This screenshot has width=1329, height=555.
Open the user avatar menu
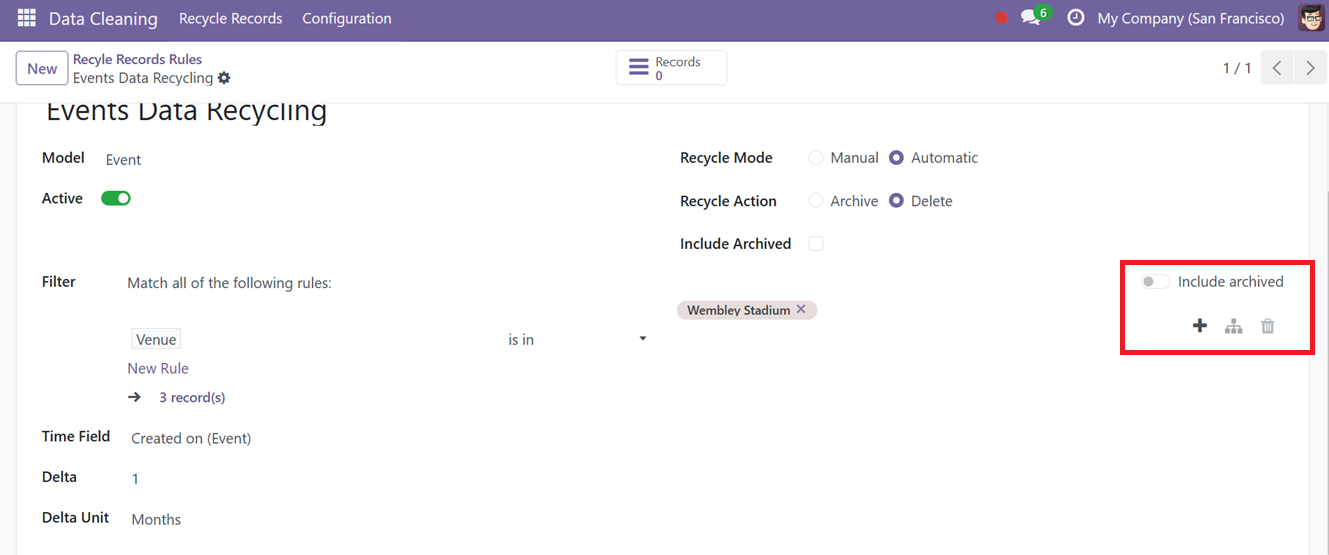pyautogui.click(x=1311, y=18)
